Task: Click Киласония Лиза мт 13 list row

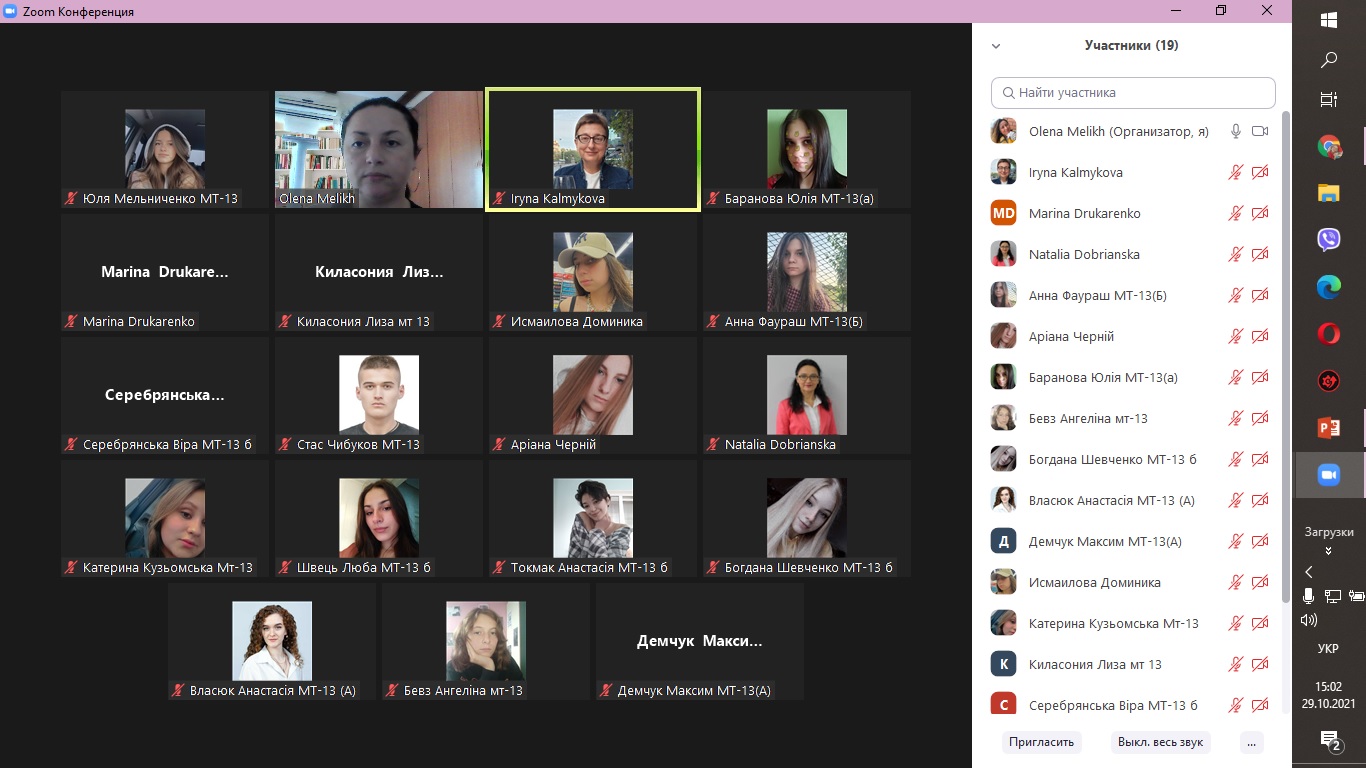Action: (1130, 664)
